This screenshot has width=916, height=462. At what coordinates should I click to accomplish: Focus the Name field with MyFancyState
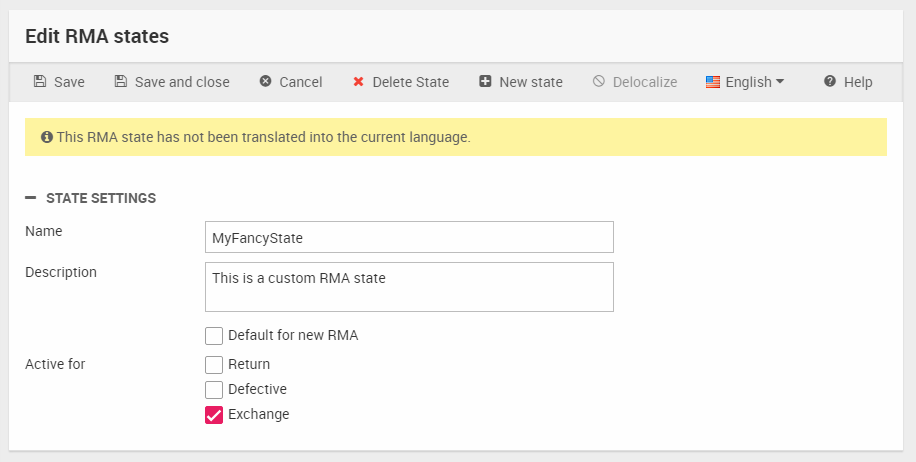[408, 238]
